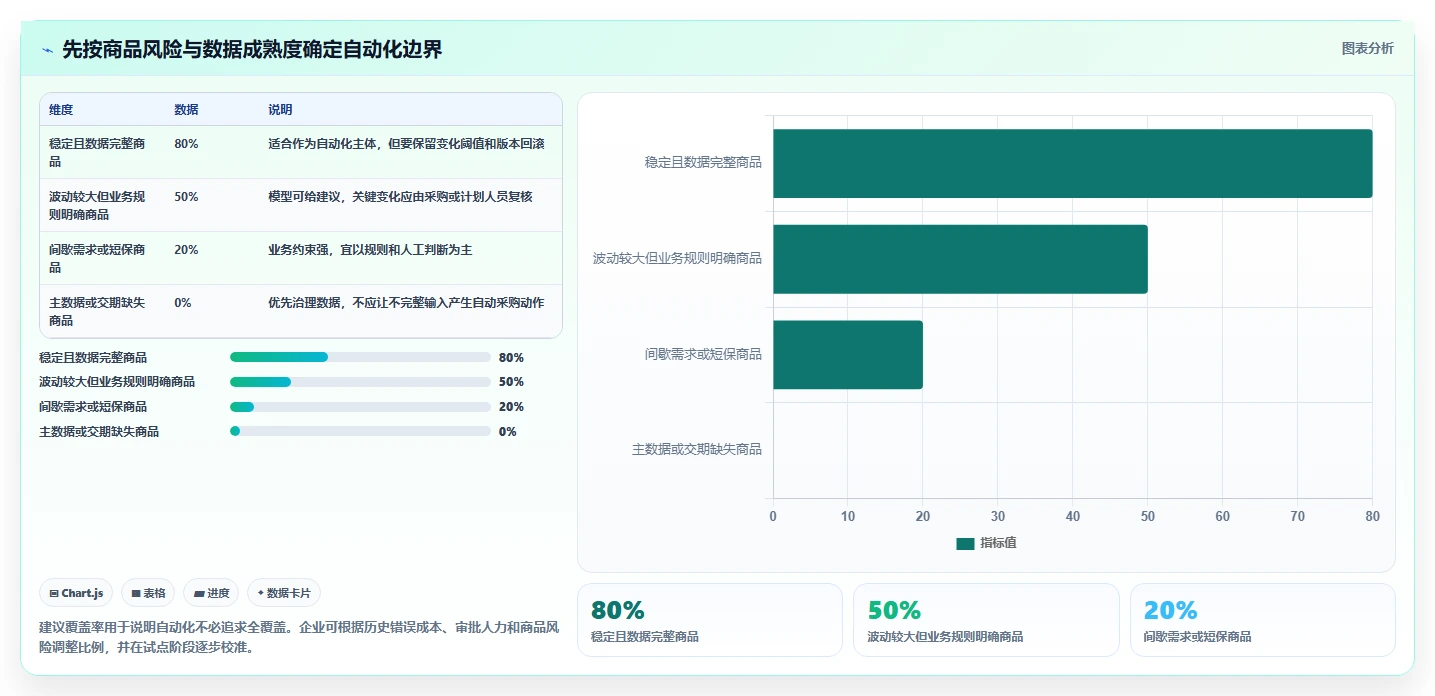
Task: Click the description 优先治理数据 in the table
Action: (x=406, y=303)
